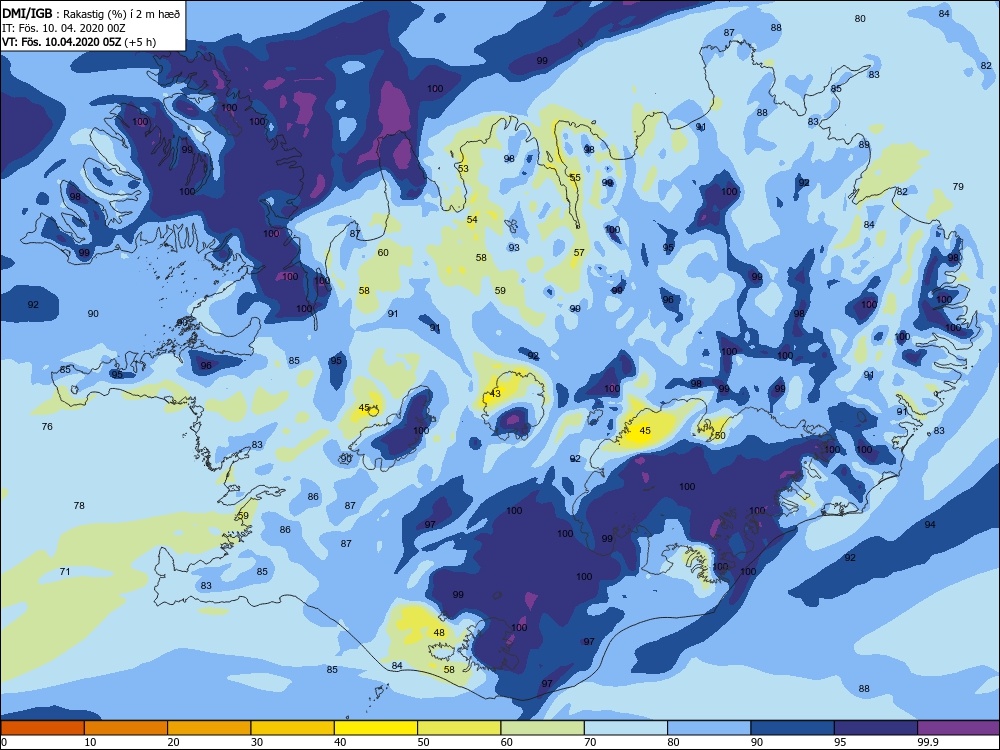Click the 0–10 dark orange legend swatch

(x=42, y=728)
